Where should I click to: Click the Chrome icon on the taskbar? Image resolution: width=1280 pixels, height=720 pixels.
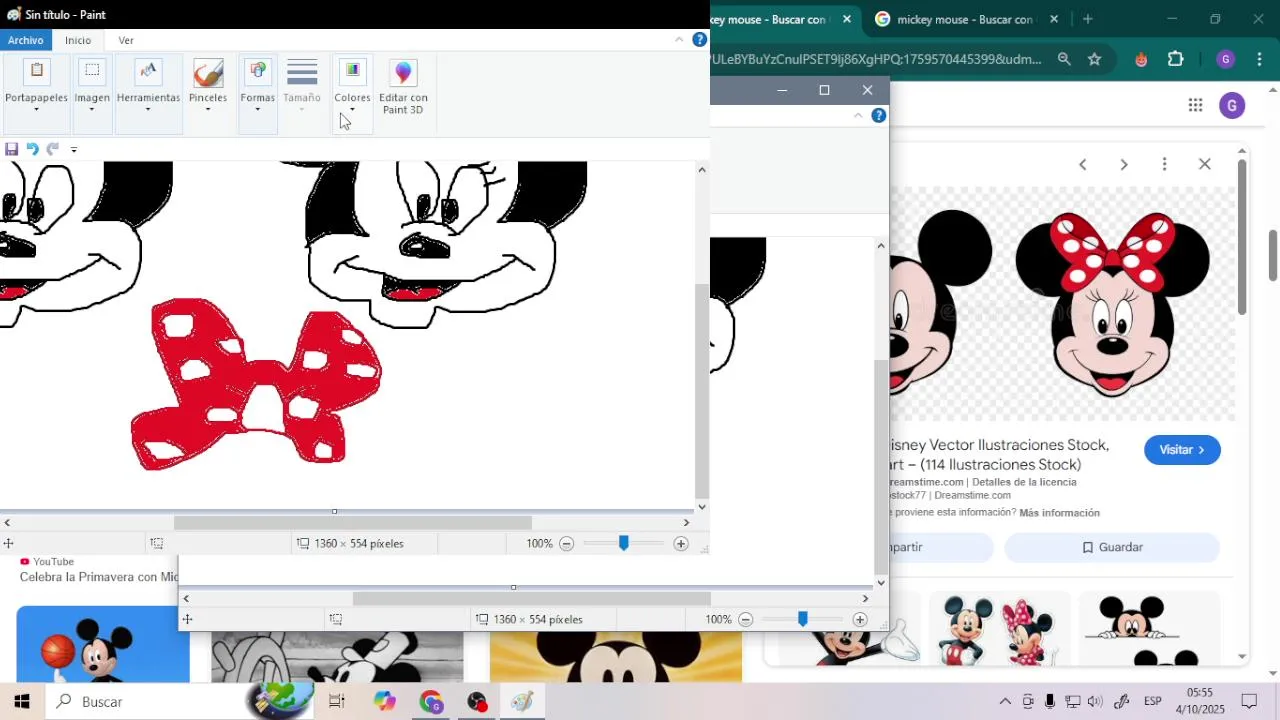(431, 702)
